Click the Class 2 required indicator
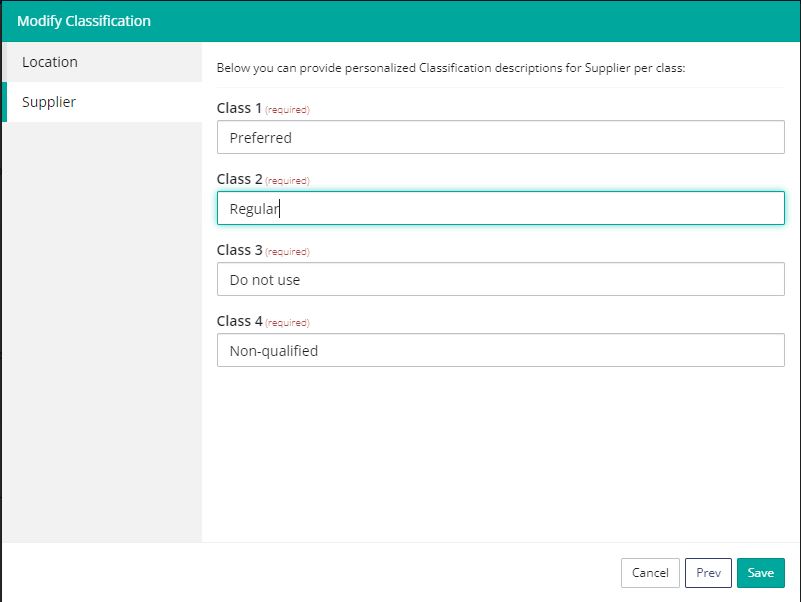 pos(290,179)
